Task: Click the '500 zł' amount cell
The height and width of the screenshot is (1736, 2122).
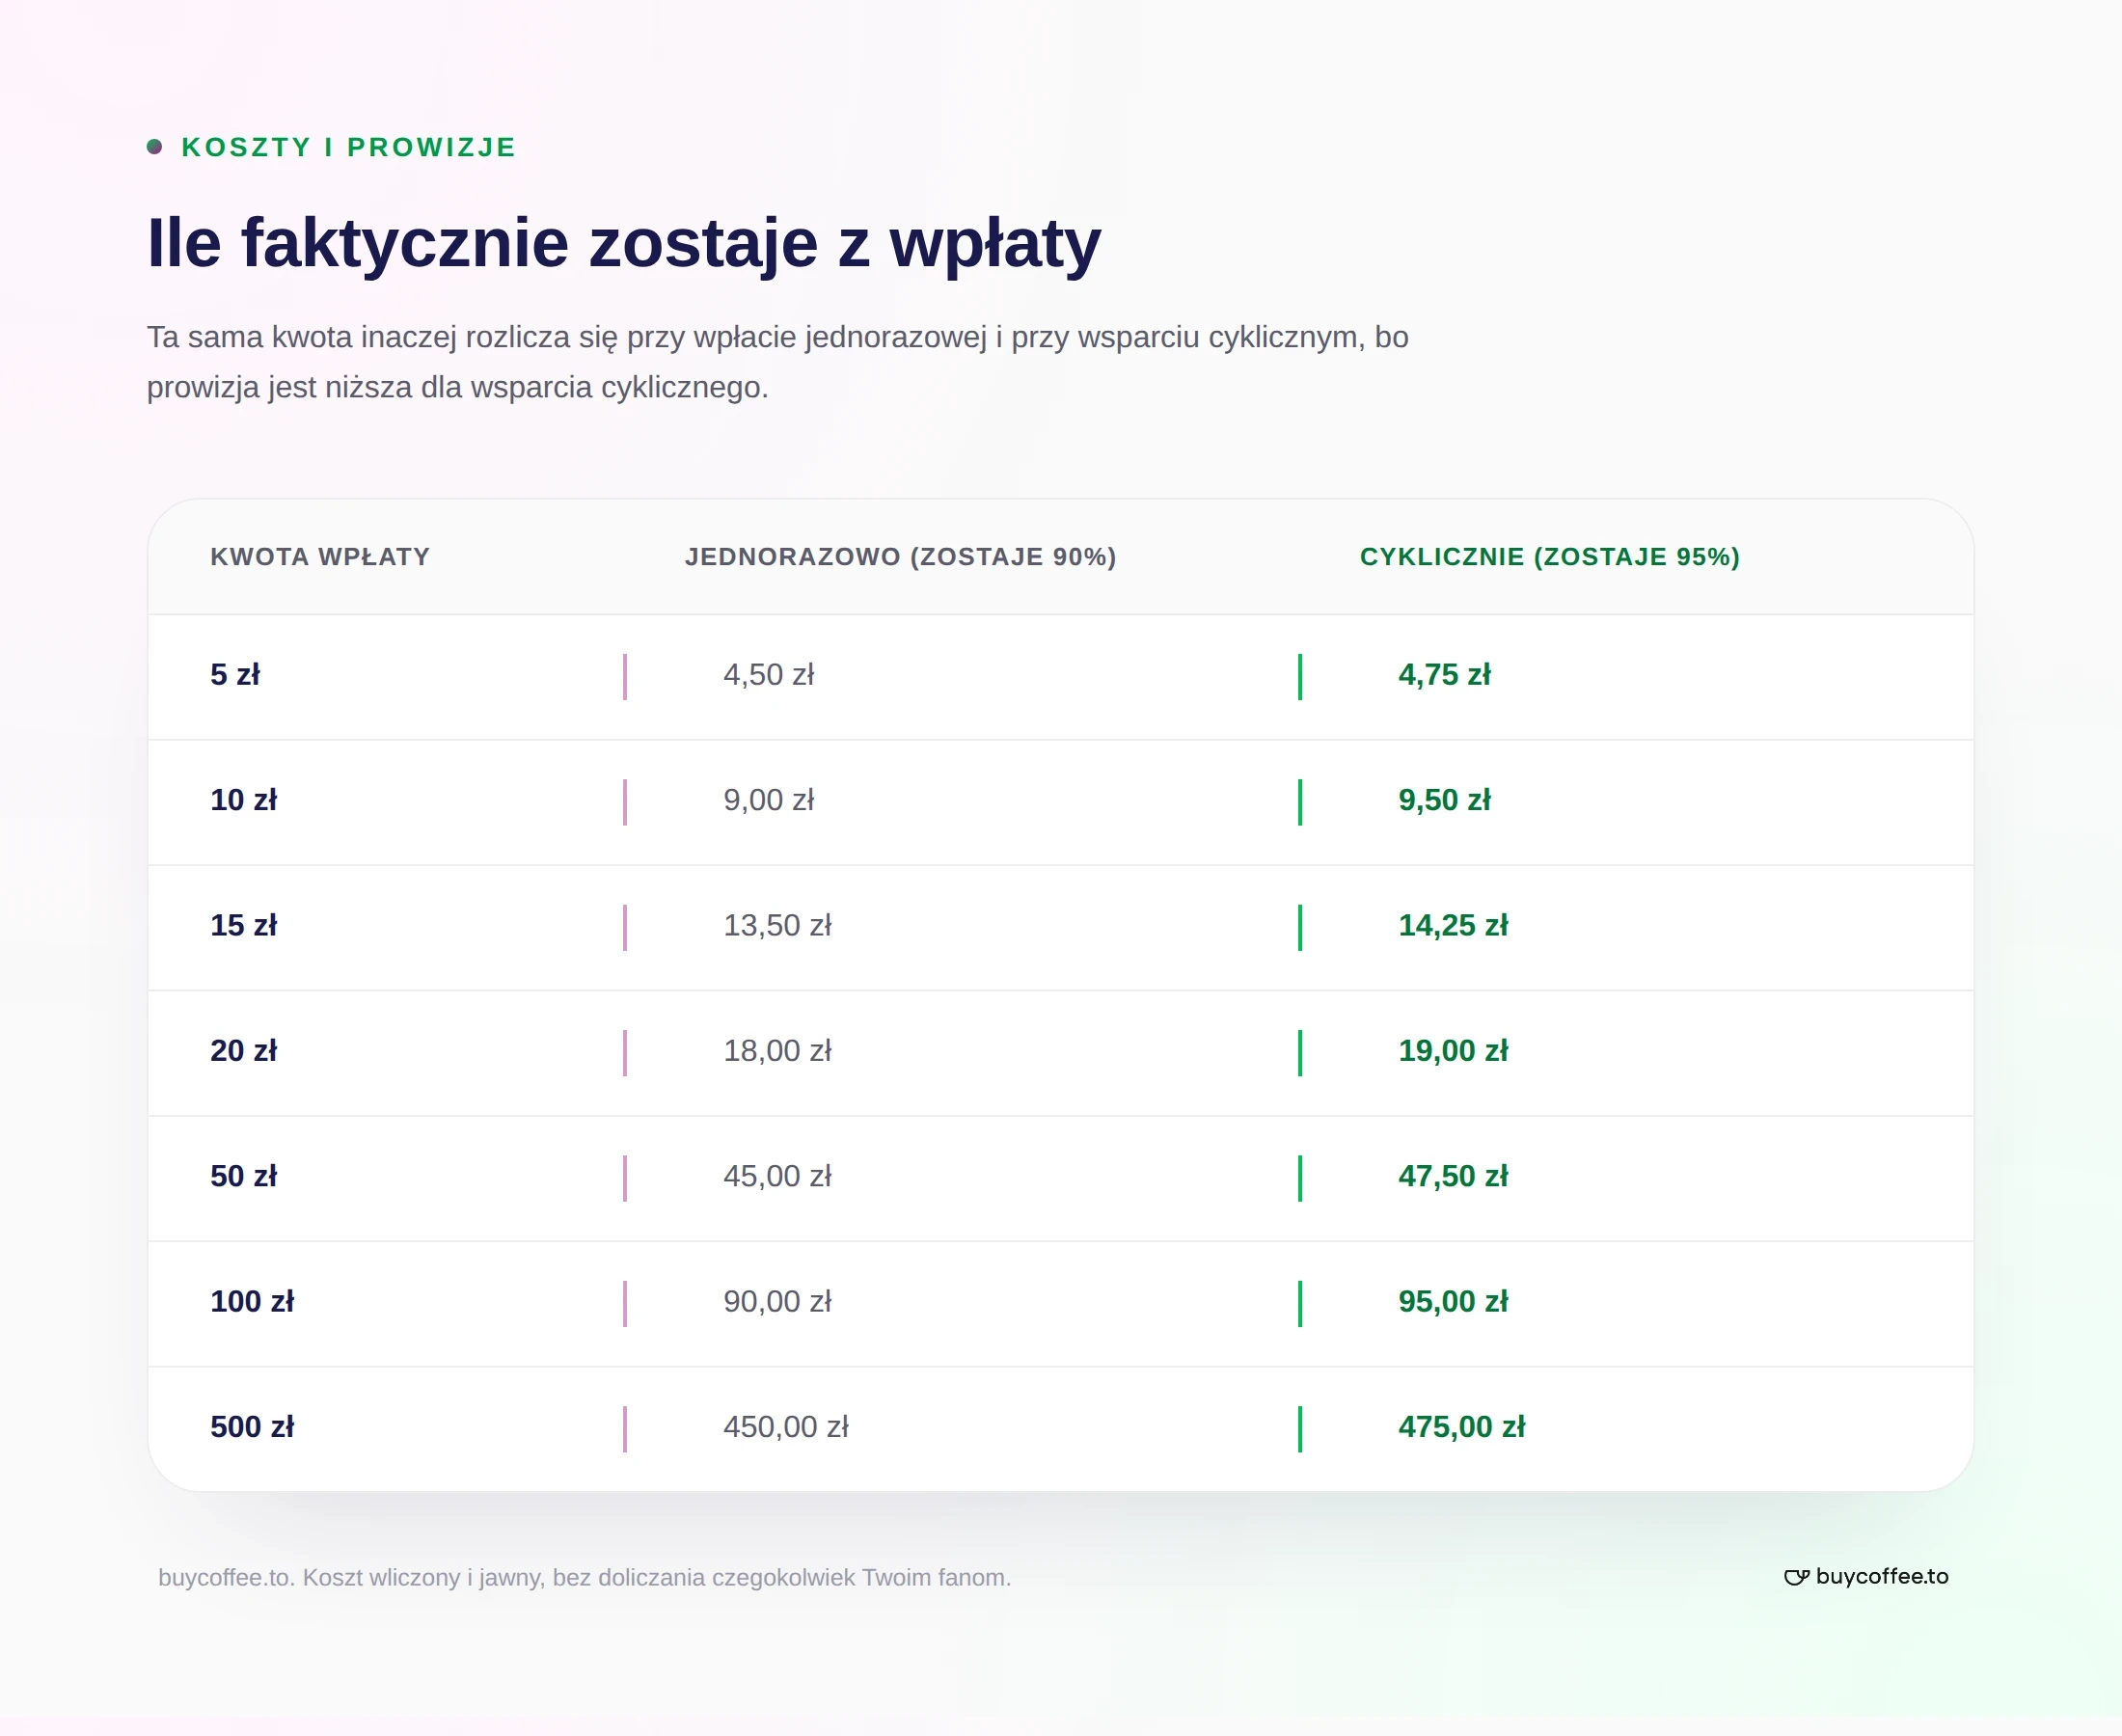Action: (x=252, y=1427)
